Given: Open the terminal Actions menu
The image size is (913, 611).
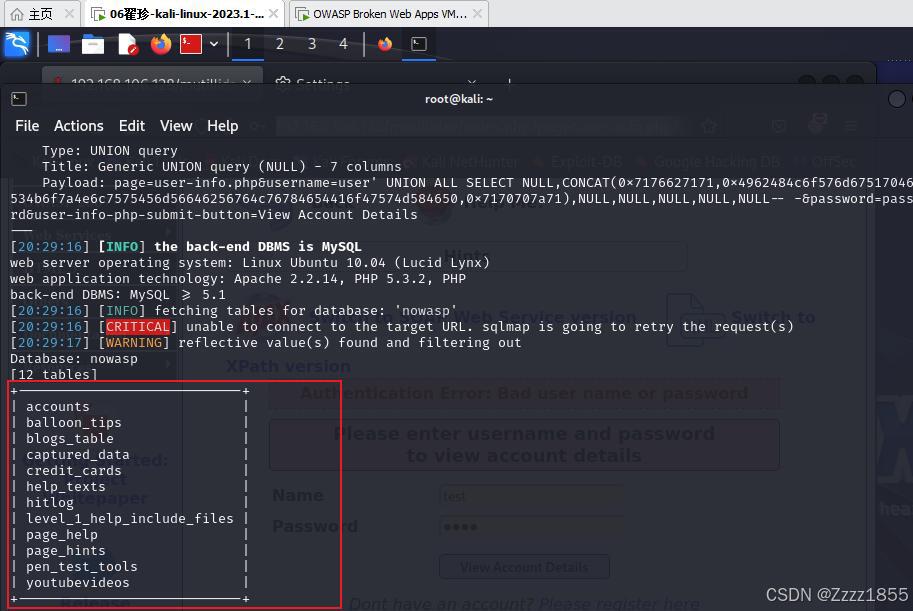Looking at the screenshot, I should [x=79, y=126].
